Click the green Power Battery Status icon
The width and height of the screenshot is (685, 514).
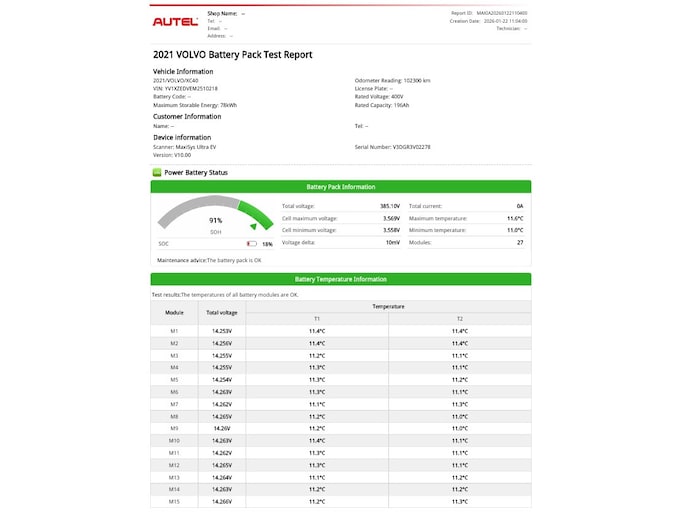[x=157, y=172]
